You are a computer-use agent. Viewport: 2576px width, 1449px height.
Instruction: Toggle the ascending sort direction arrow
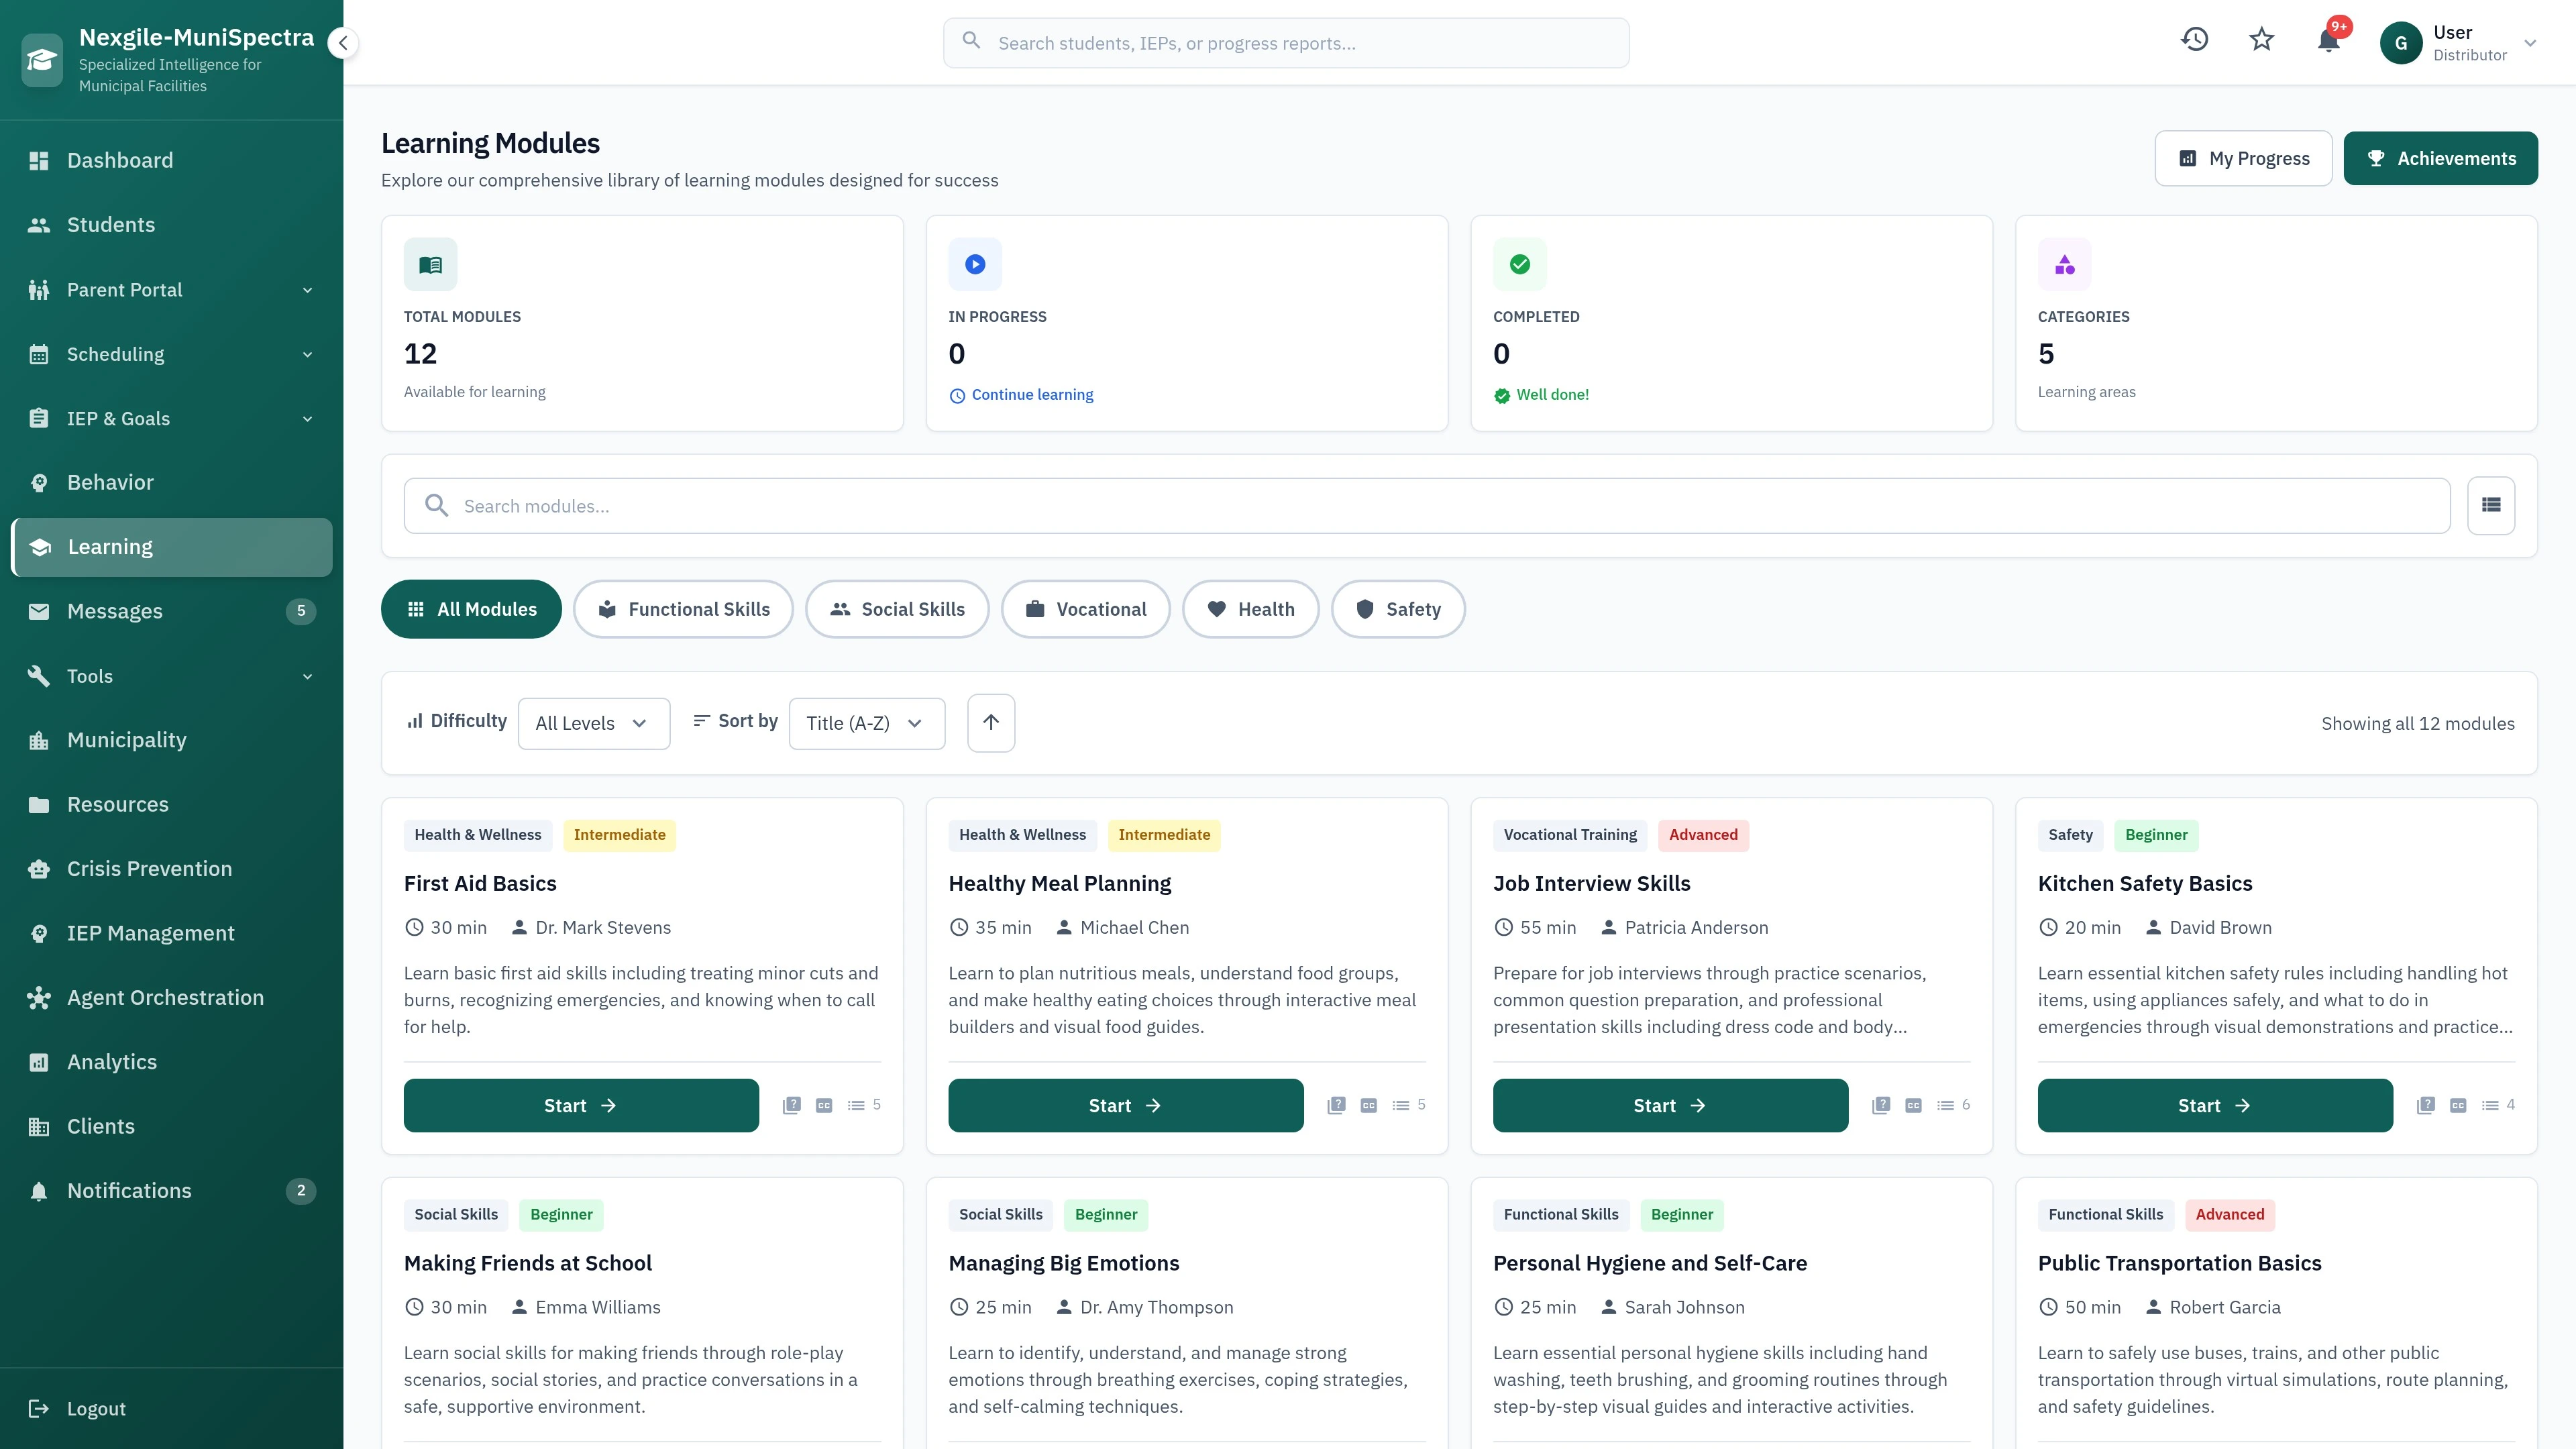coord(990,722)
